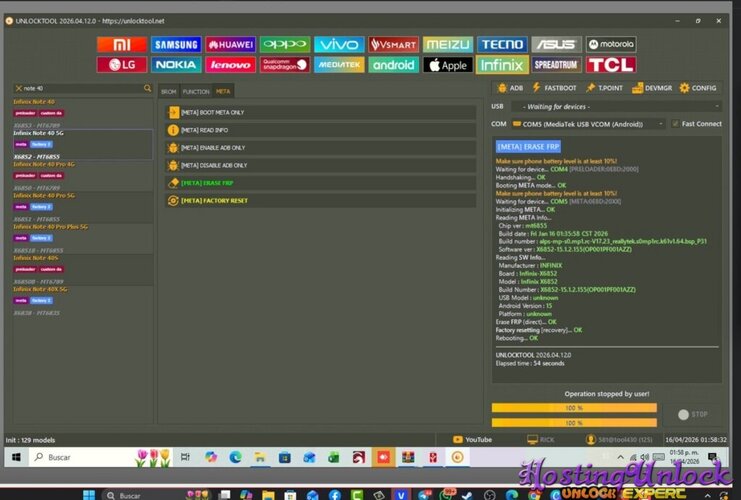Viewport: 741px width, 500px height.
Task: Select Infinix Note 40 model
Action: tap(83, 113)
